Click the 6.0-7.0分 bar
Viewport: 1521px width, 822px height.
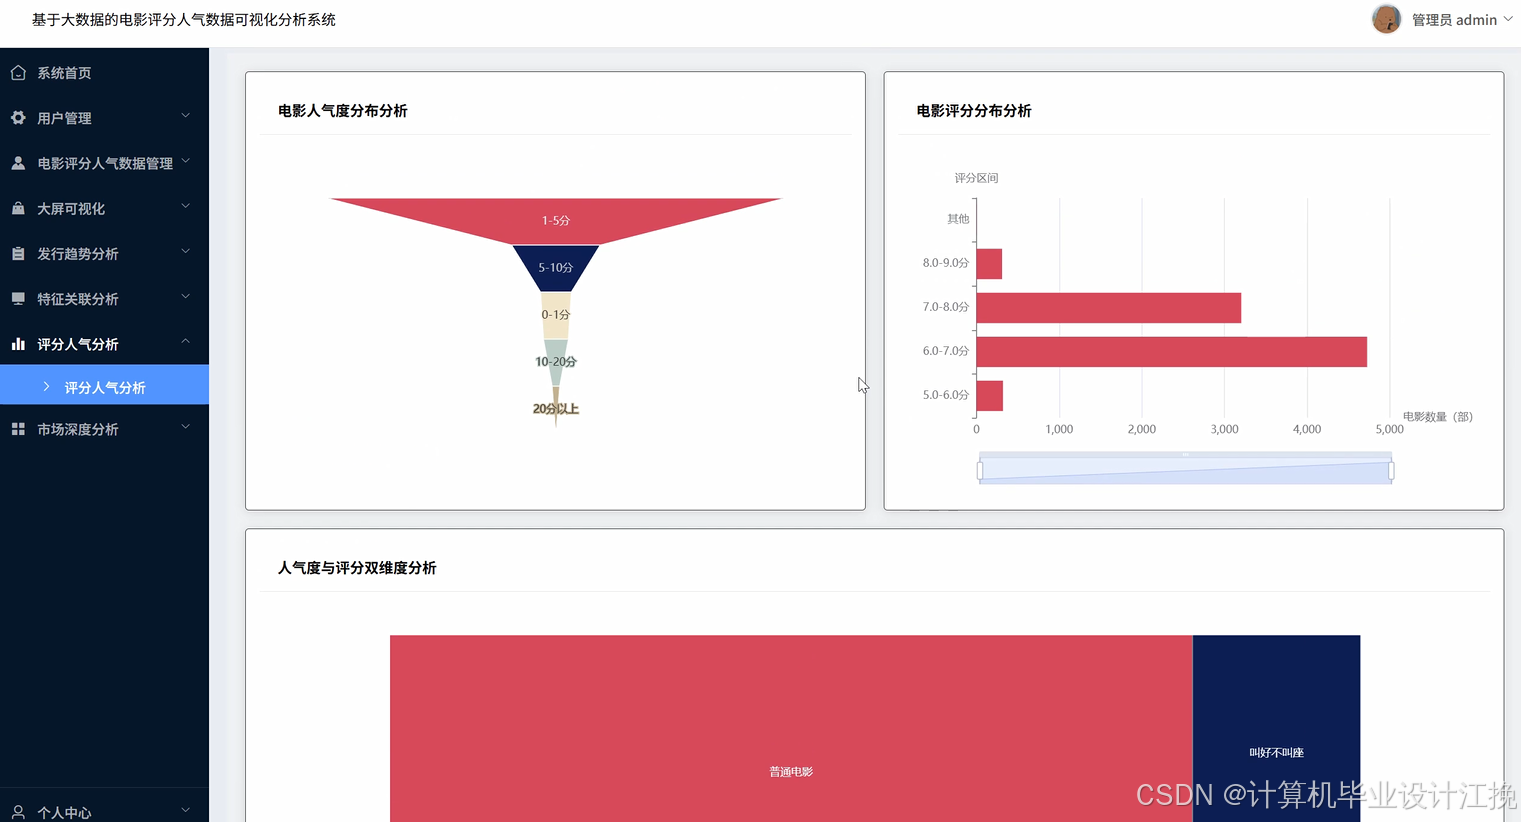(x=1171, y=352)
